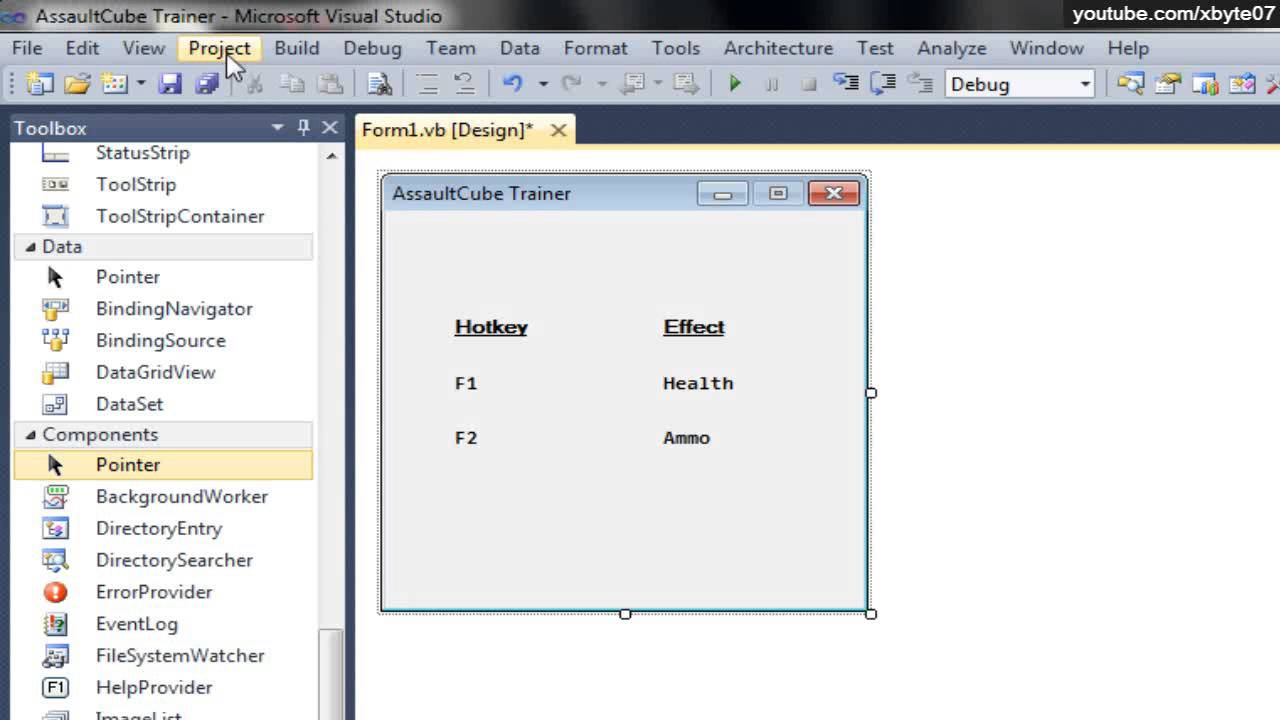Click the Redo toolbar icon
The height and width of the screenshot is (720, 1280).
(x=571, y=84)
